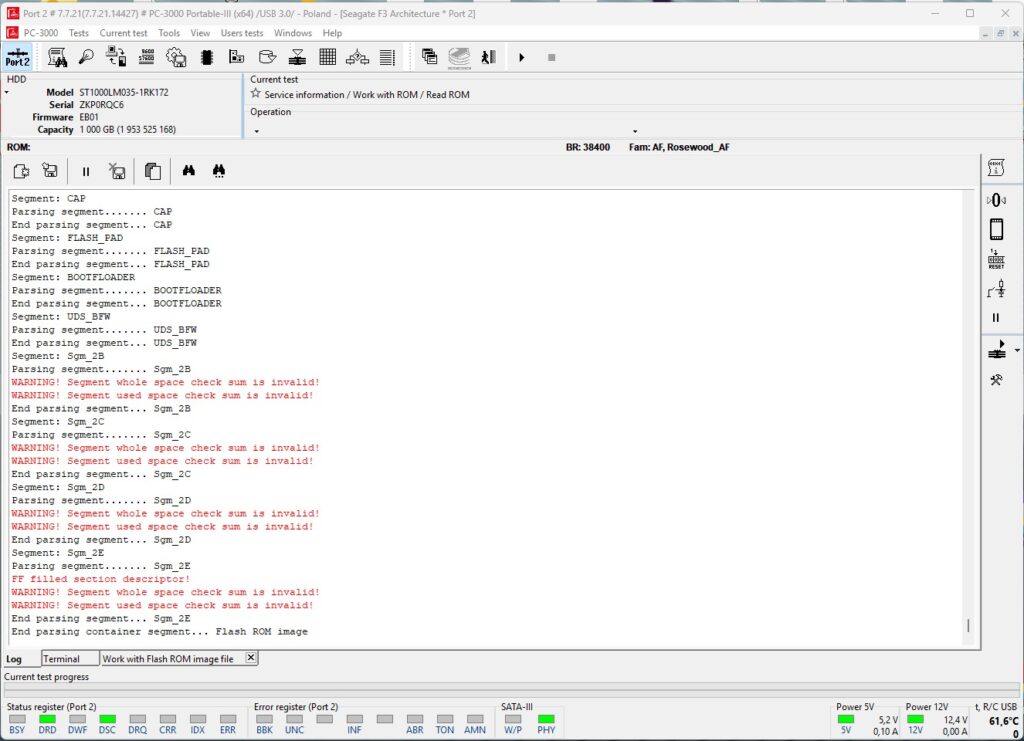Toggle the favorite star beside Service information
The width and height of the screenshot is (1024, 741).
click(x=255, y=93)
